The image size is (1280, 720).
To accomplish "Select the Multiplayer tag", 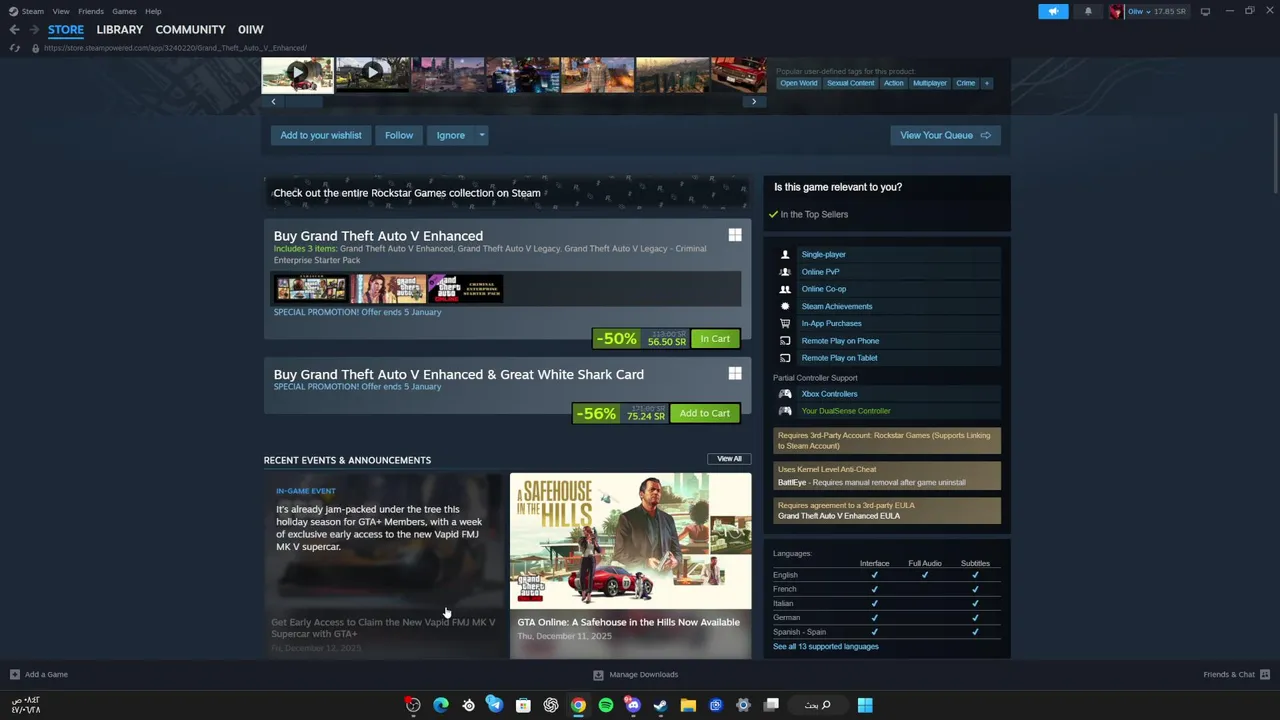I will point(929,83).
